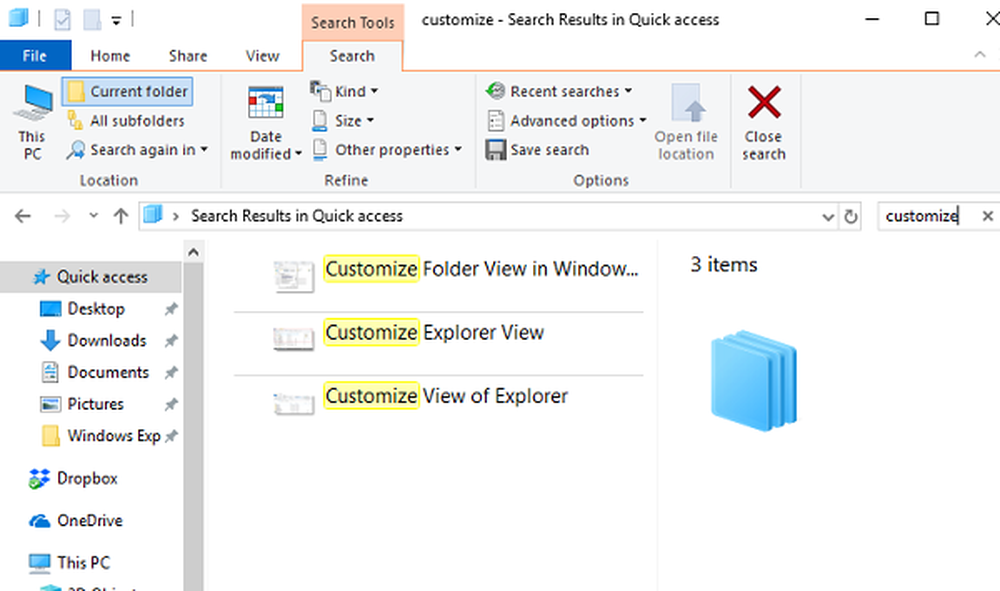Open the File menu tab
The width and height of the screenshot is (1000, 591).
click(34, 57)
